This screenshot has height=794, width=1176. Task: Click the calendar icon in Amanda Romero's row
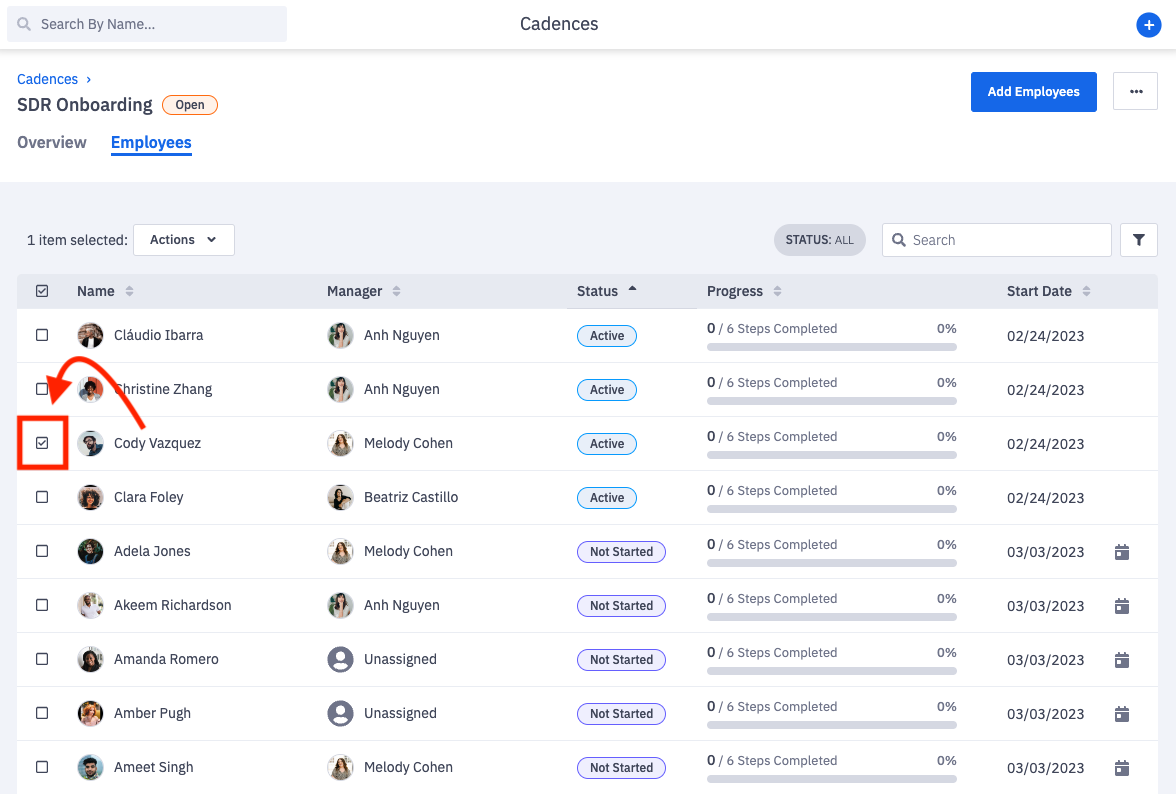pyautogui.click(x=1122, y=660)
